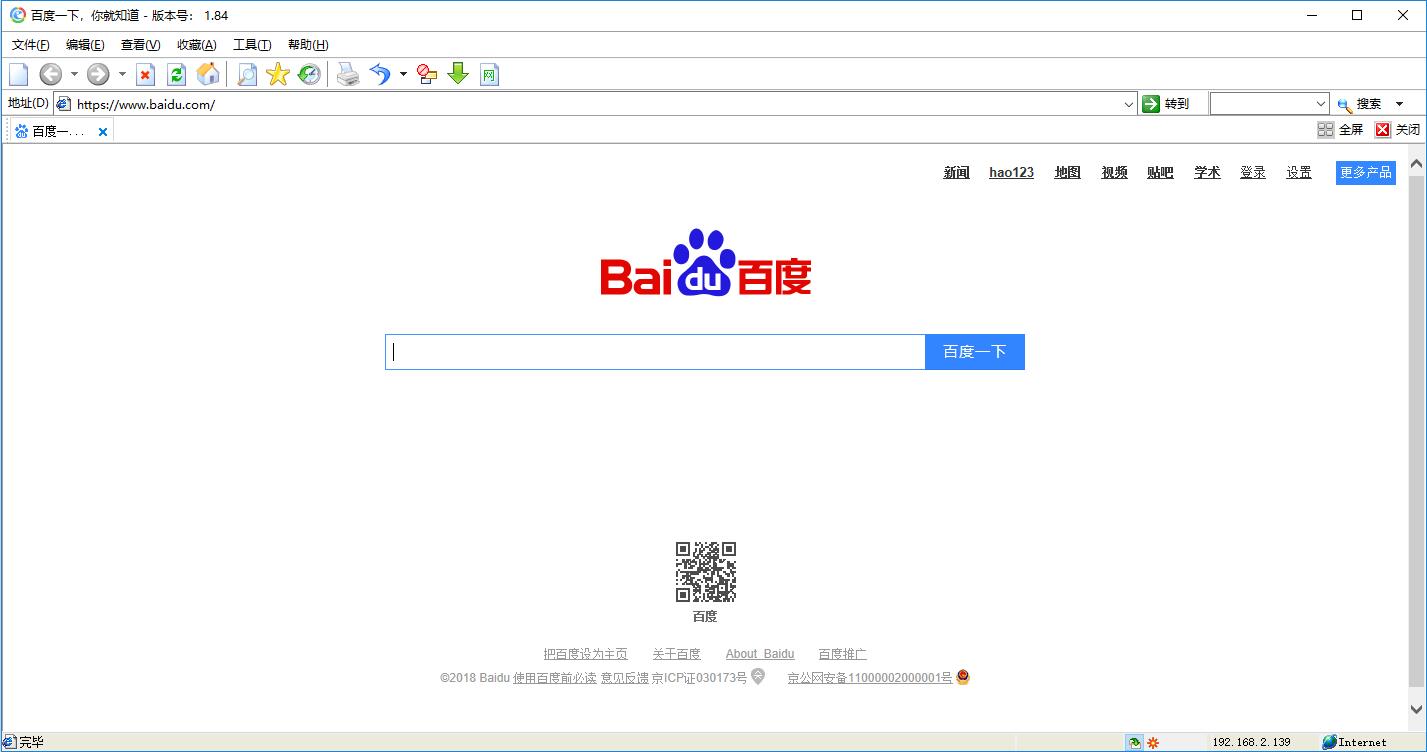Open the address bar dropdown arrow
This screenshot has width=1427, height=752.
(x=1129, y=103)
